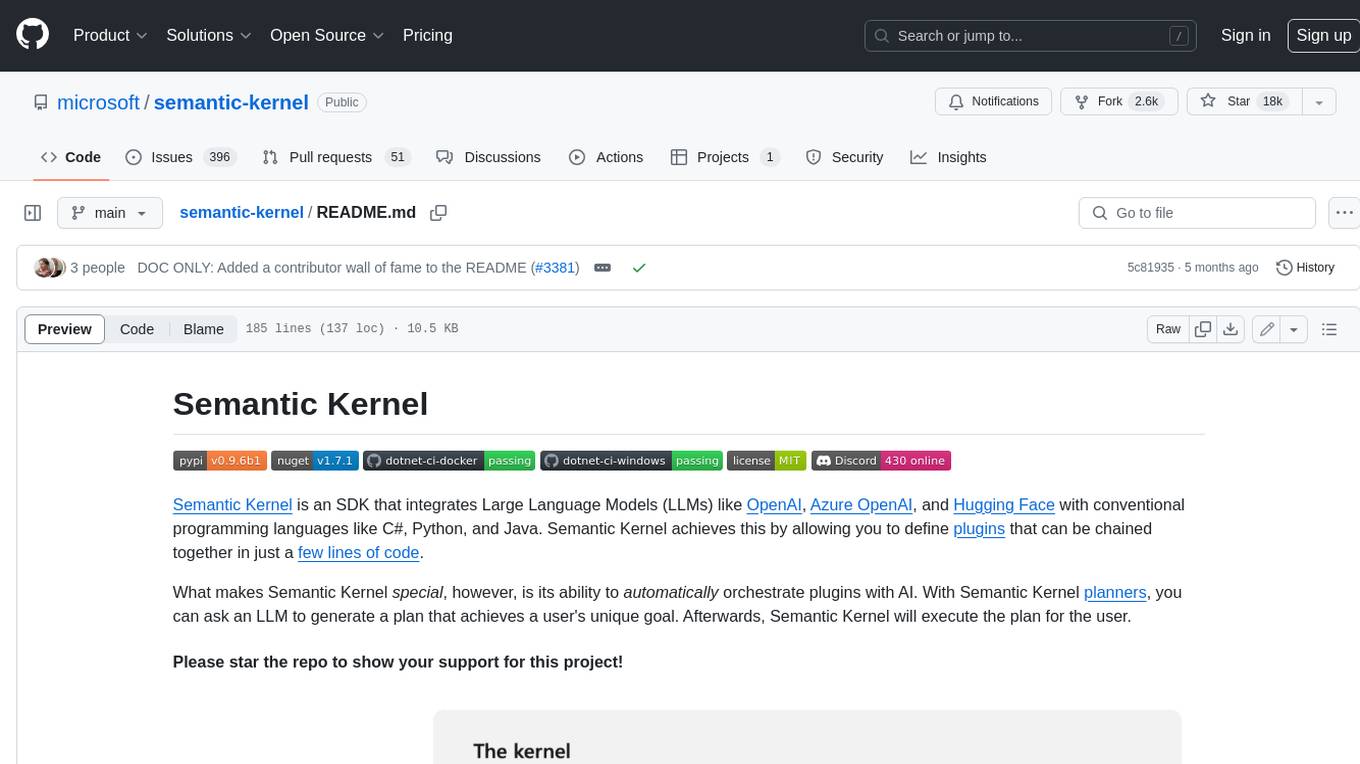This screenshot has height=764, width=1360.
Task: Open the microsoft organization link
Action: point(98,102)
